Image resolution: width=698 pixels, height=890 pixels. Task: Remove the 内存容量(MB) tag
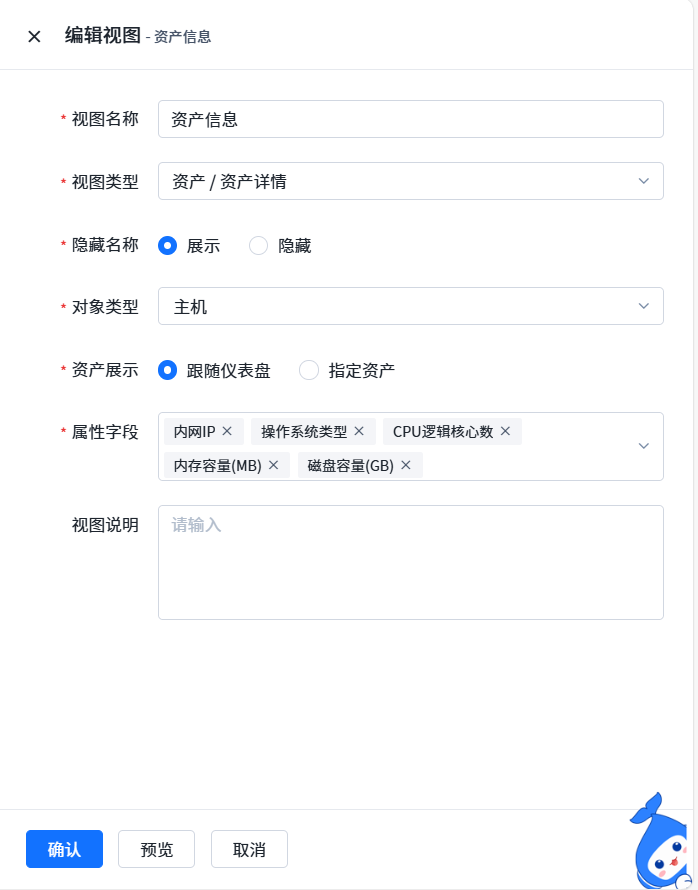pos(273,465)
